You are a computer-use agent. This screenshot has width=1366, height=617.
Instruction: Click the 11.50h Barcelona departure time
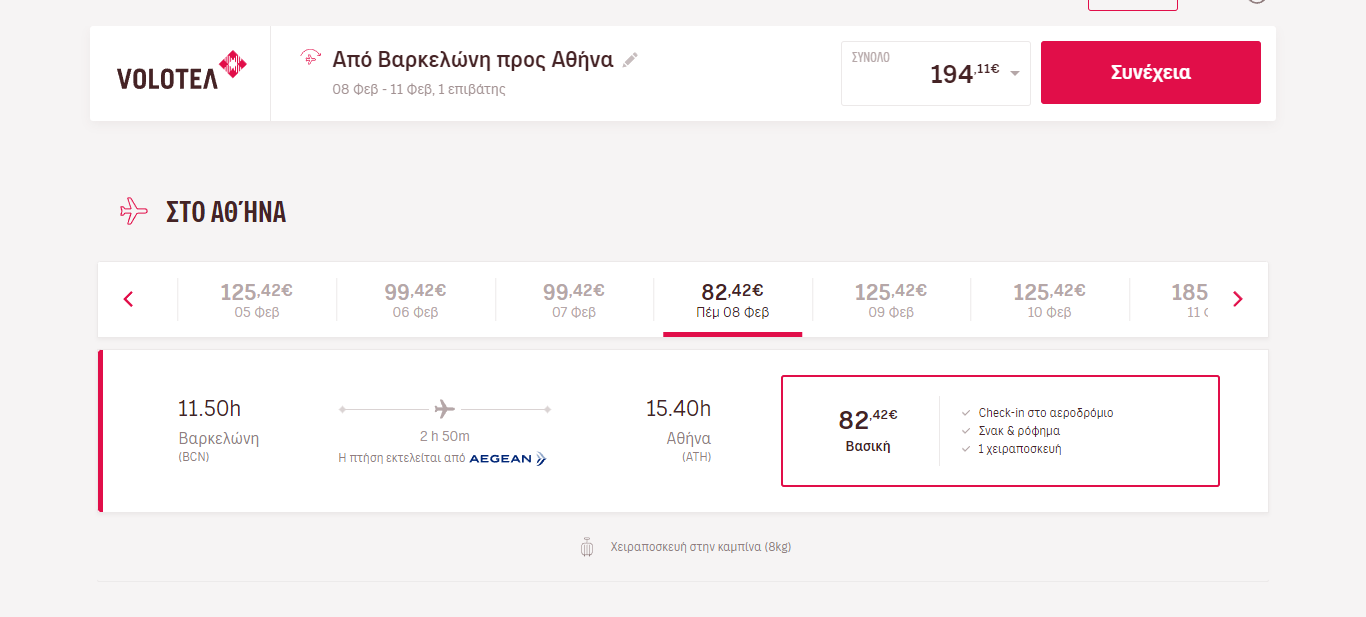(209, 408)
